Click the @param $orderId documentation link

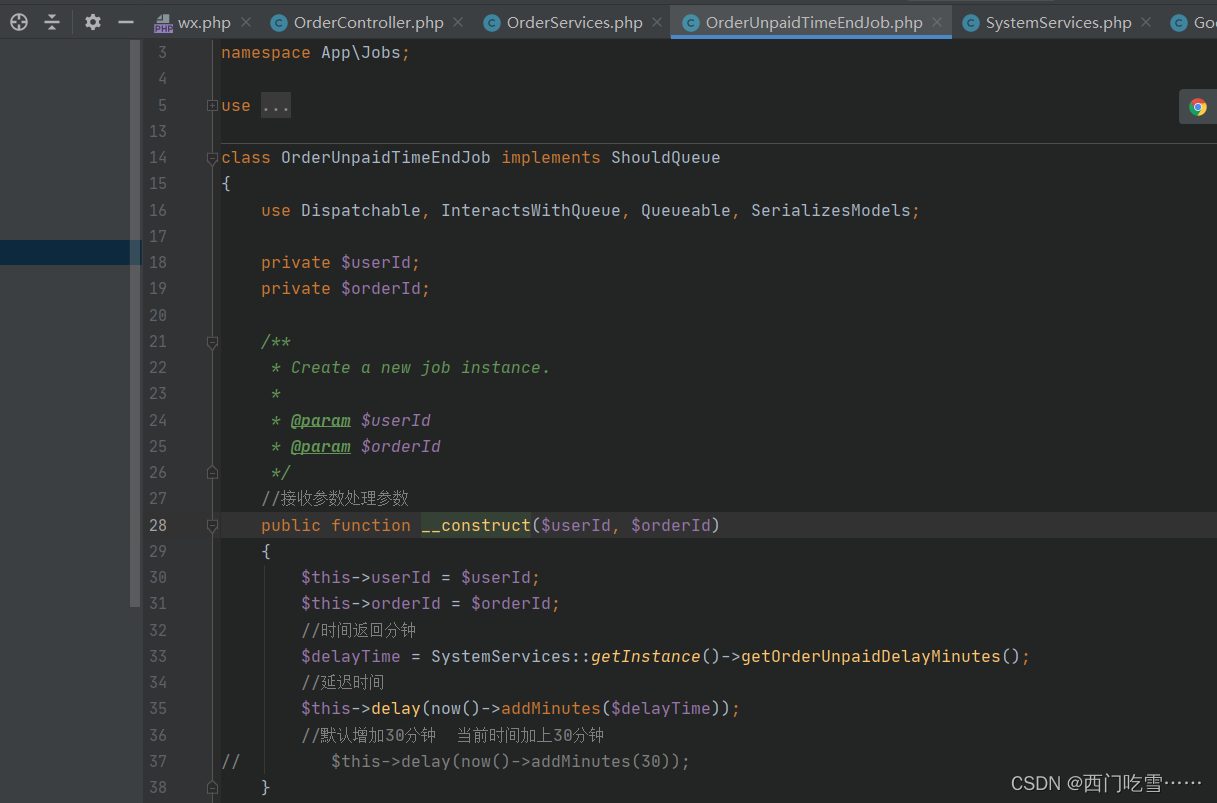[320, 446]
